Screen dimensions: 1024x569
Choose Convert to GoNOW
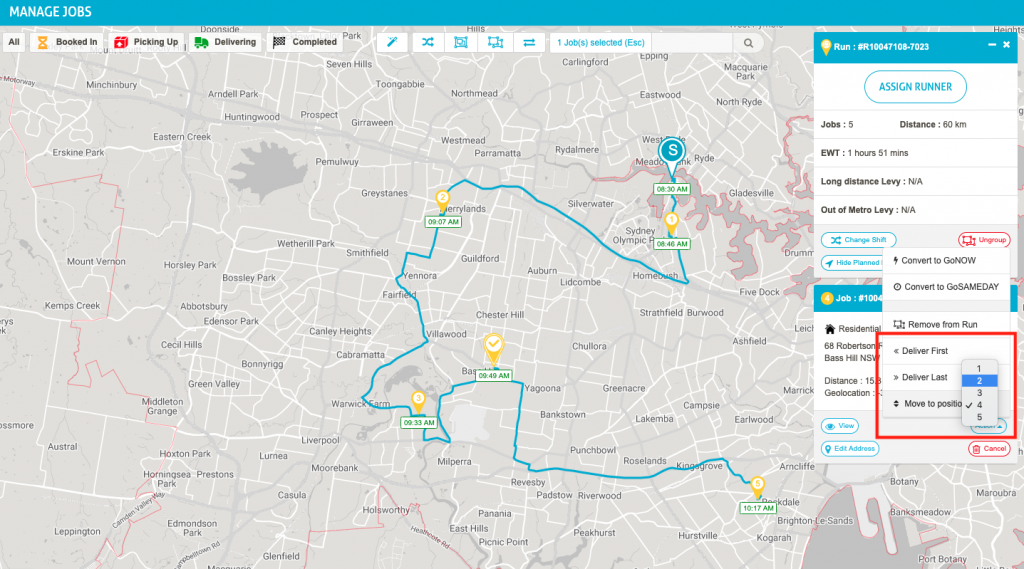tap(946, 261)
